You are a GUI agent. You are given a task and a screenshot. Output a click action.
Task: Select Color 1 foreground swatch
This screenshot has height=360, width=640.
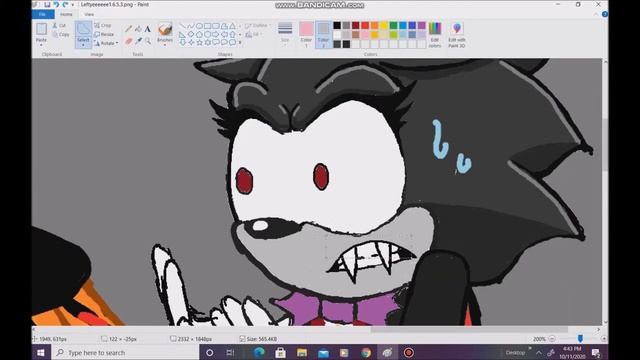(x=306, y=35)
